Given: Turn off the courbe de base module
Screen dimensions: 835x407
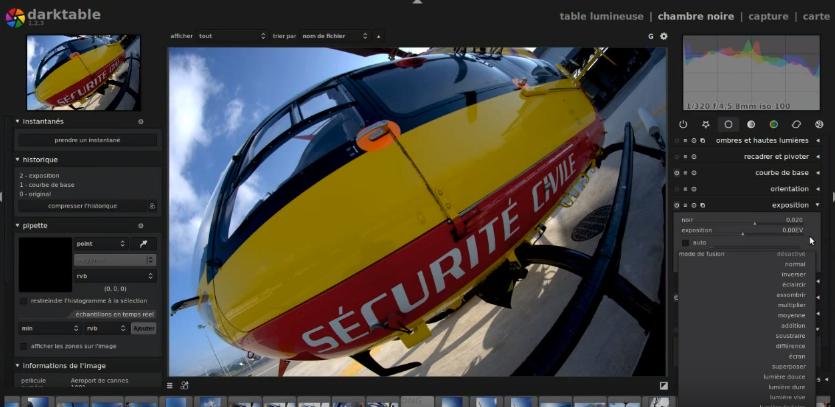Looking at the screenshot, I should click(x=676, y=173).
